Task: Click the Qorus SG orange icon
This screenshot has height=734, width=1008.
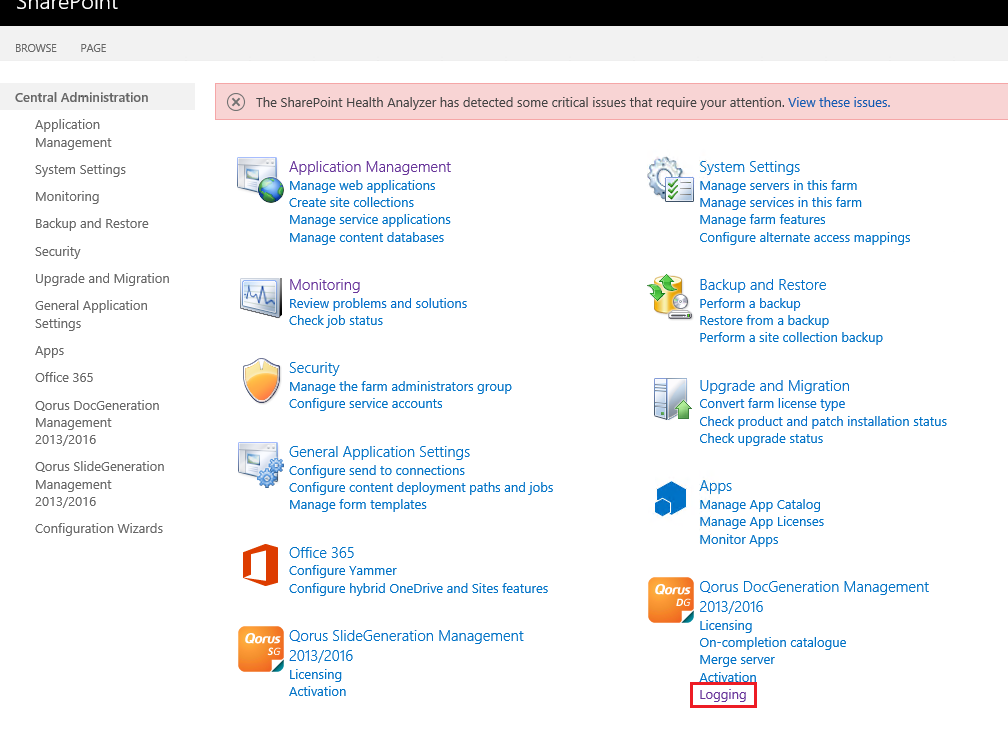Action: pos(260,649)
